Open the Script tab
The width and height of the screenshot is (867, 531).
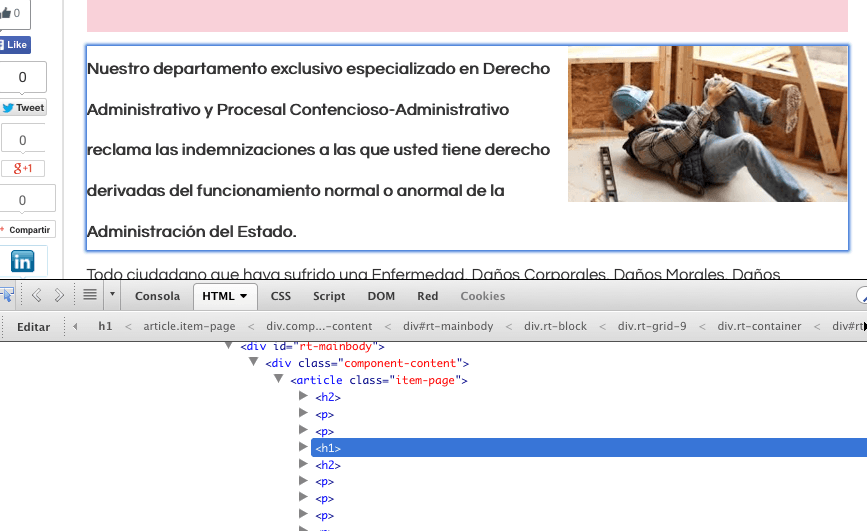click(x=329, y=296)
